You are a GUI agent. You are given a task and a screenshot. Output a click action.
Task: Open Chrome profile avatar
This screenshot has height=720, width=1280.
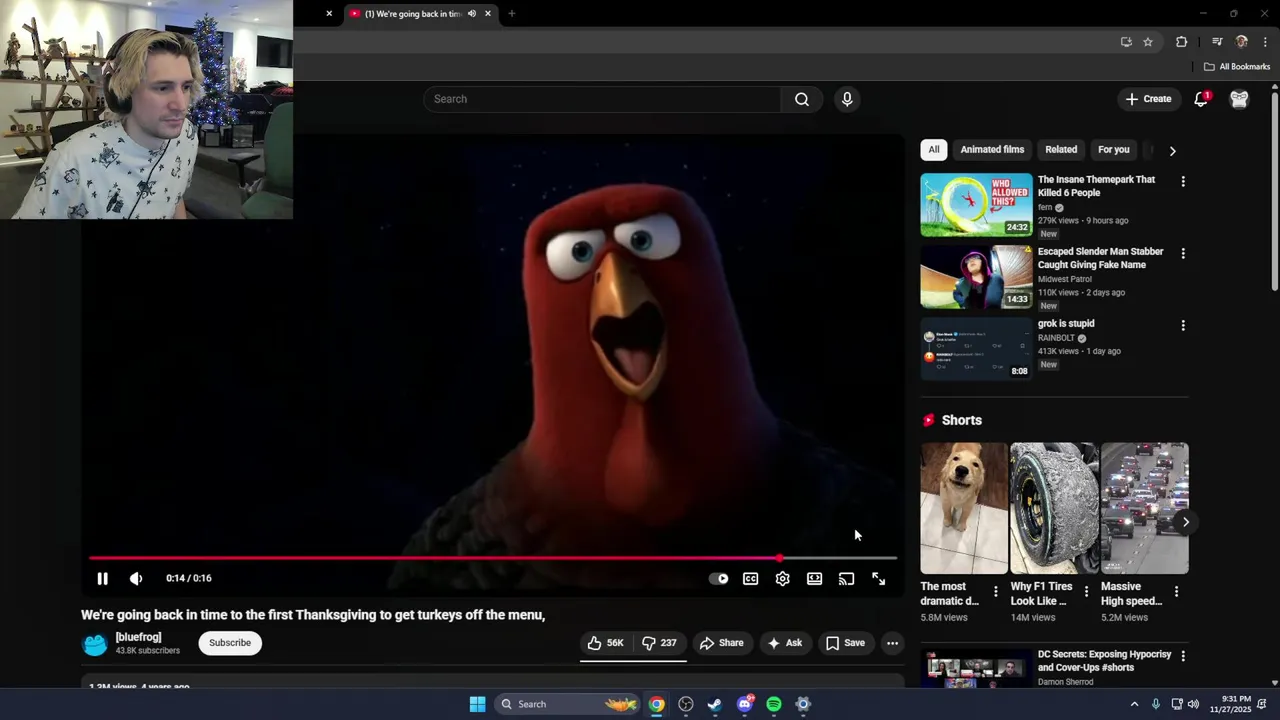1242,42
